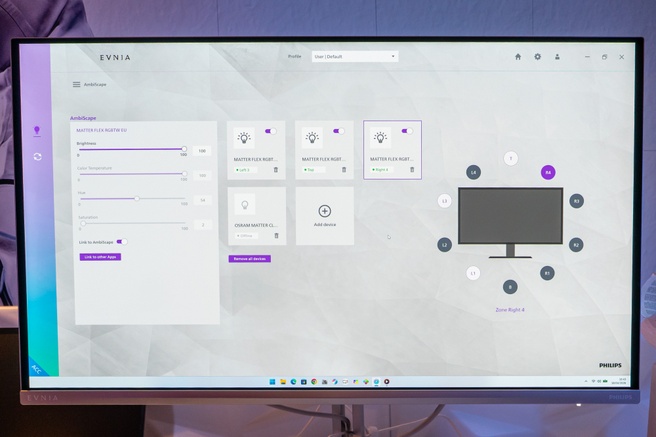The image size is (656, 437).
Task: Select the Left 3 device bulb icon
Action: (244, 138)
